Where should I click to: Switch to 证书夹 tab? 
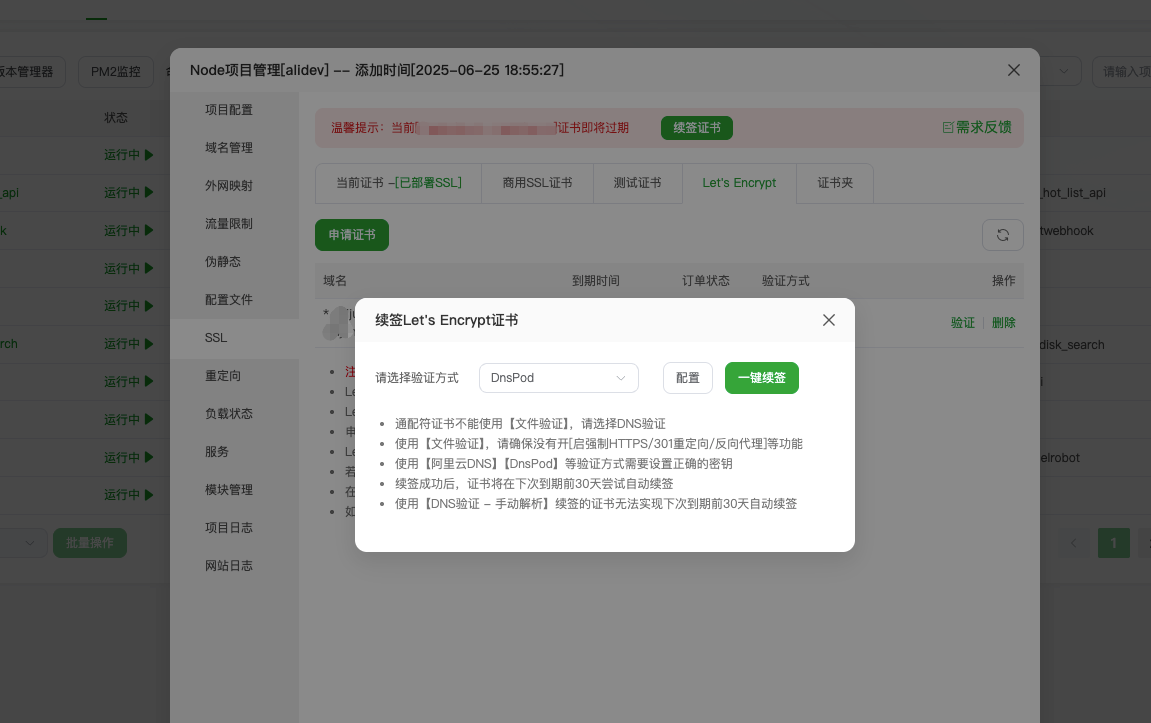tap(835, 183)
